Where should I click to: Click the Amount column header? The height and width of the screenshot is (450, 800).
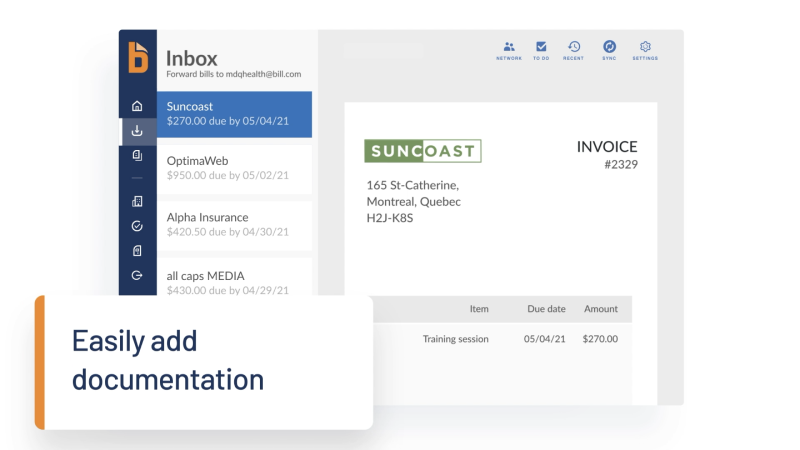click(x=601, y=309)
